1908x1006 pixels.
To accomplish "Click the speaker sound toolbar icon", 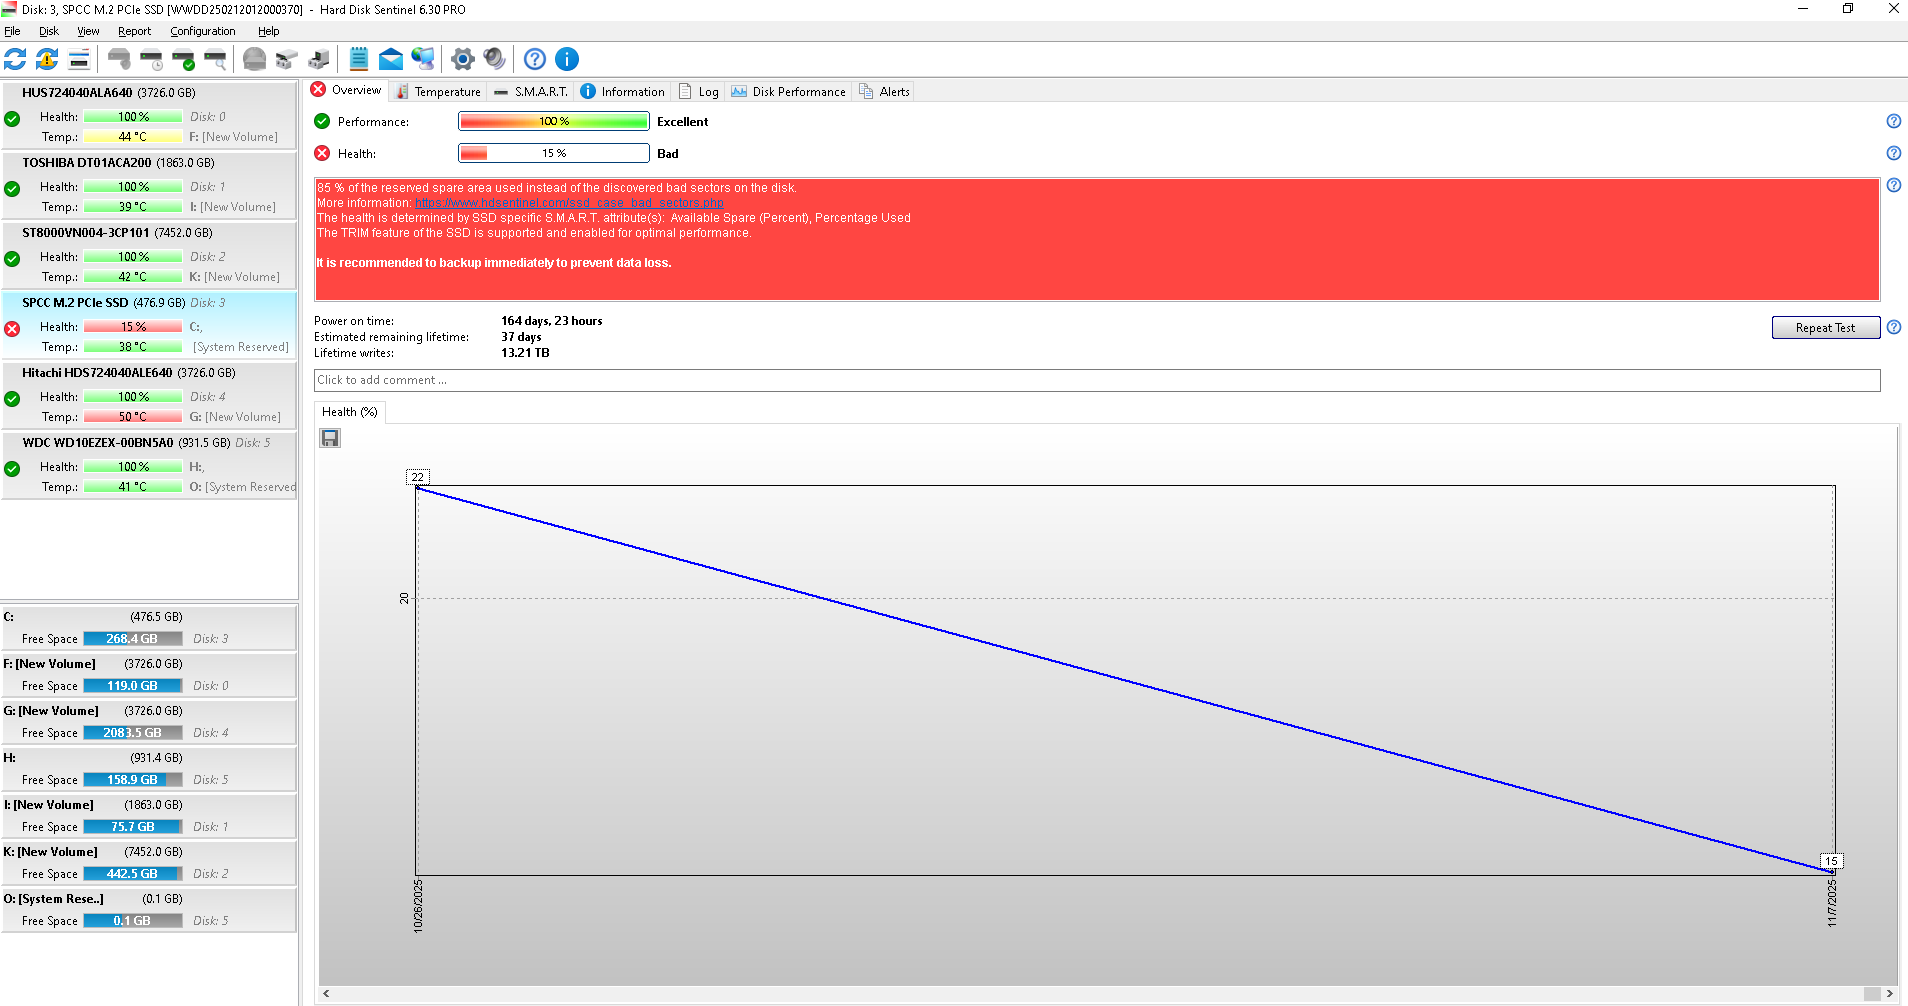I will (x=494, y=59).
